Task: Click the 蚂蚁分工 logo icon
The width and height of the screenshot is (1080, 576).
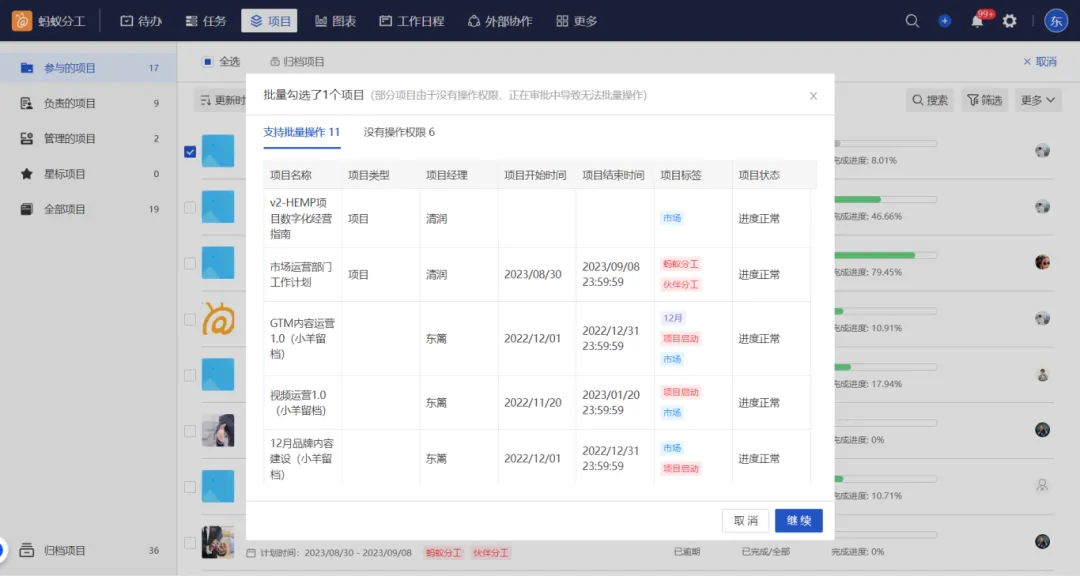Action: click(22, 21)
